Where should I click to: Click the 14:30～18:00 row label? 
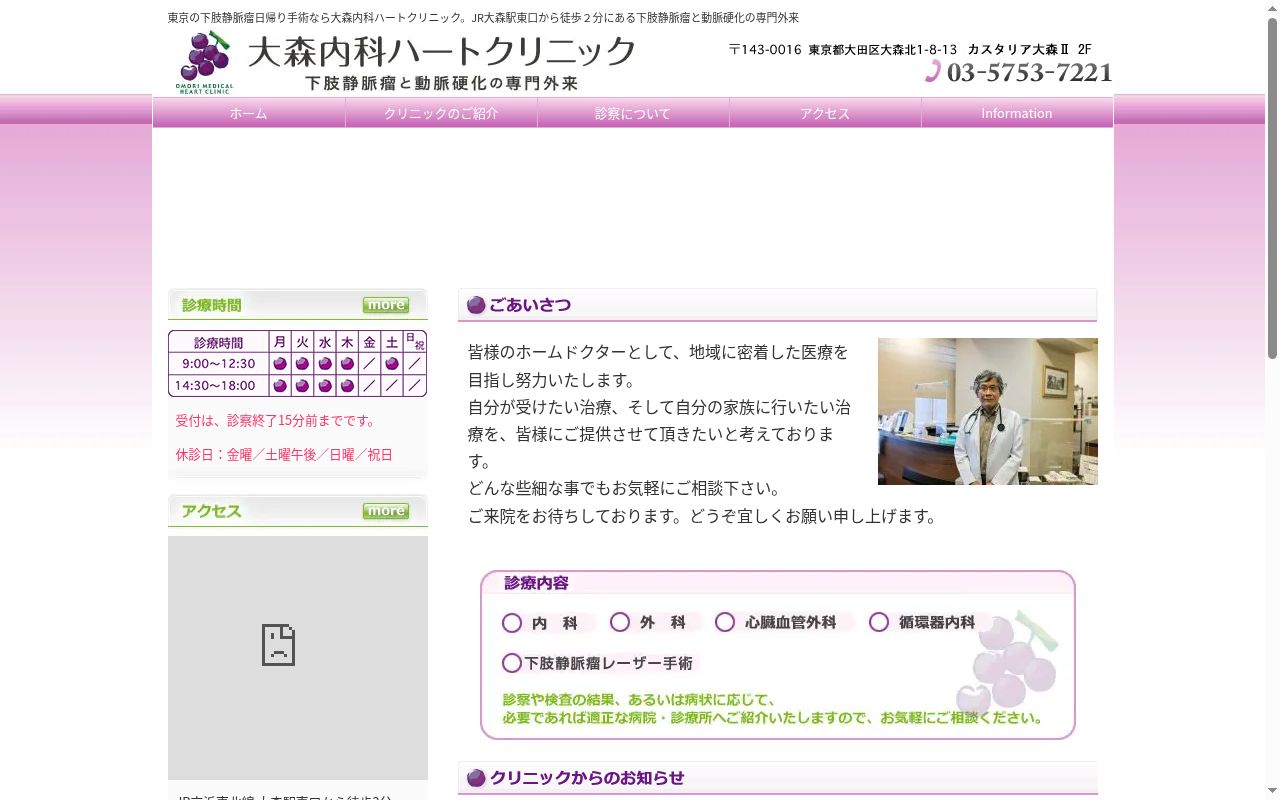[215, 385]
